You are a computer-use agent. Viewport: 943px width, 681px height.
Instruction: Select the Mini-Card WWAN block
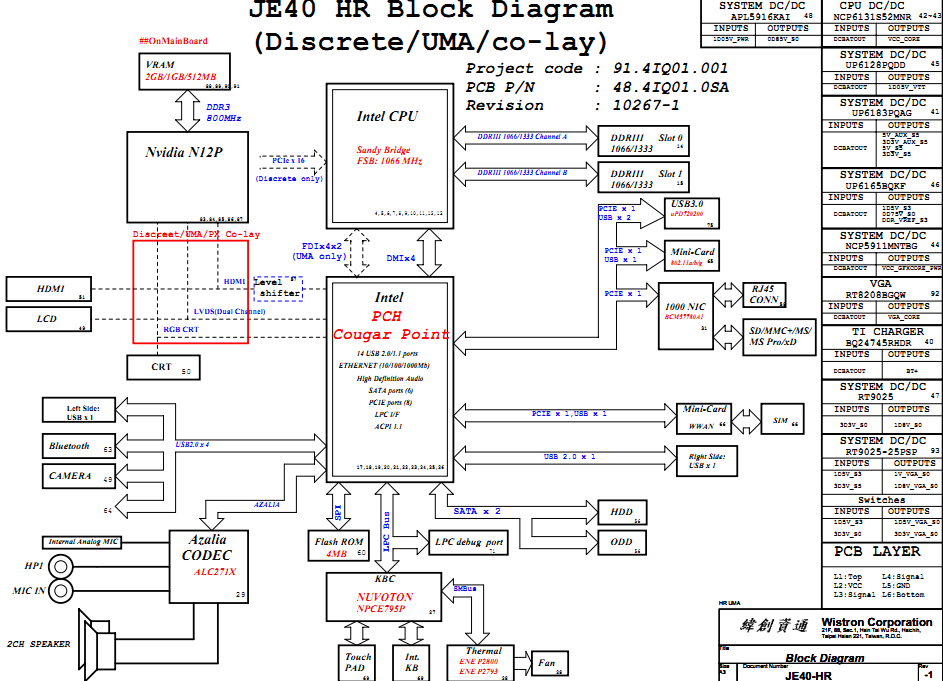coord(704,418)
